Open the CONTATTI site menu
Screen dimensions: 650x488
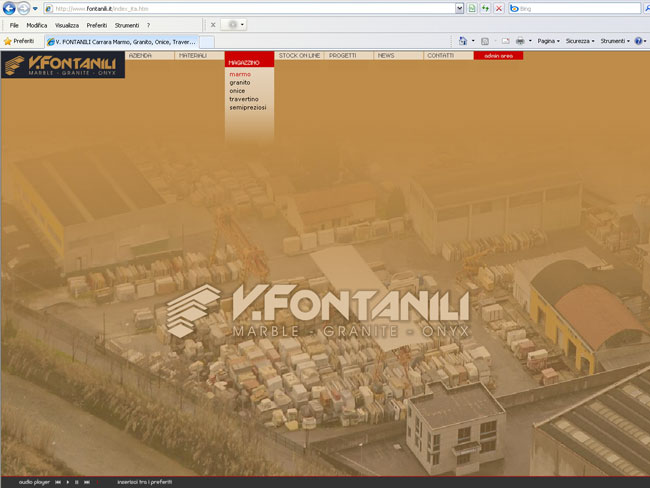pos(448,56)
